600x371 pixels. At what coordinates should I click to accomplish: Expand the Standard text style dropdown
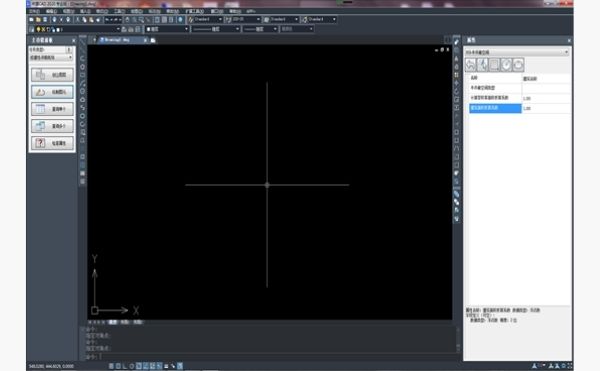tap(205, 19)
